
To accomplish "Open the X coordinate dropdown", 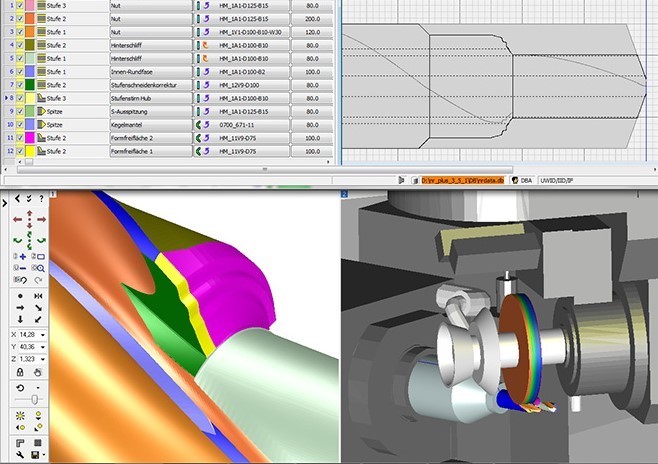I will [43, 333].
